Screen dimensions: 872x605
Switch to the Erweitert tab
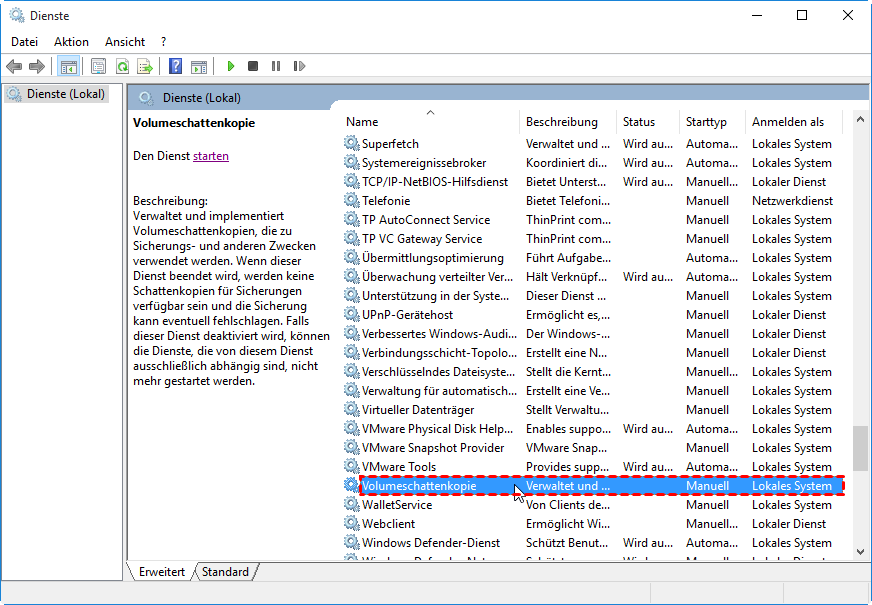162,572
